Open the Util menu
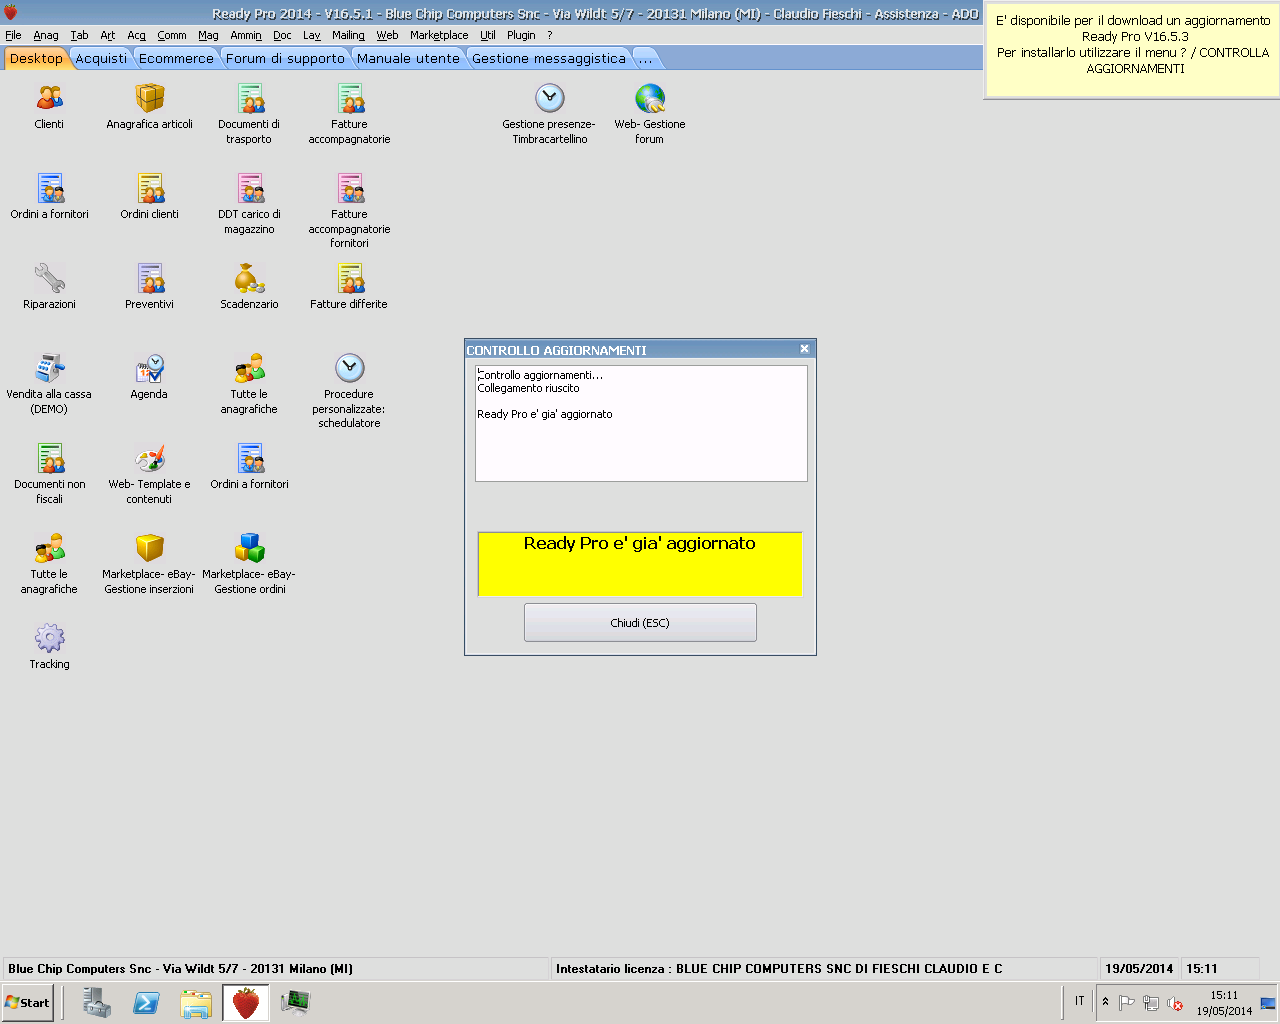Screen dimensions: 1280x1024 tap(488, 35)
